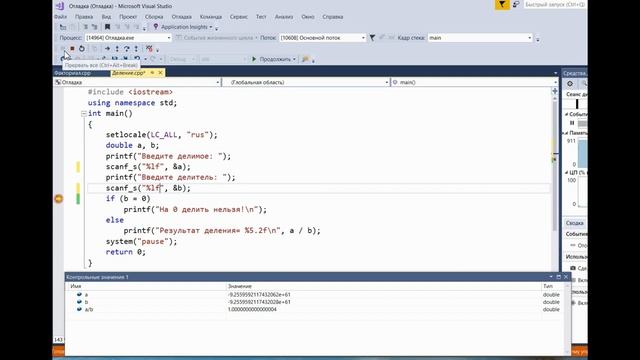The height and width of the screenshot is (360, 640).
Task: Click the yellow notifications filter flag
Action: [502, 4]
